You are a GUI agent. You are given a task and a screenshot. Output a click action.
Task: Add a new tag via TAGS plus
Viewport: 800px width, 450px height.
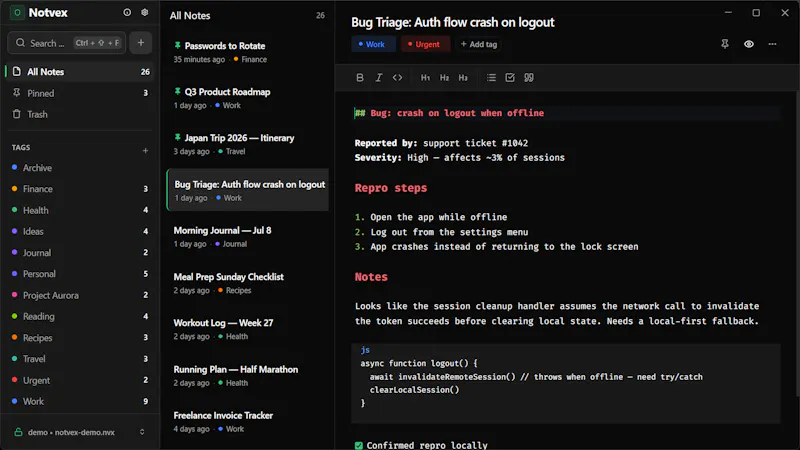pos(145,151)
